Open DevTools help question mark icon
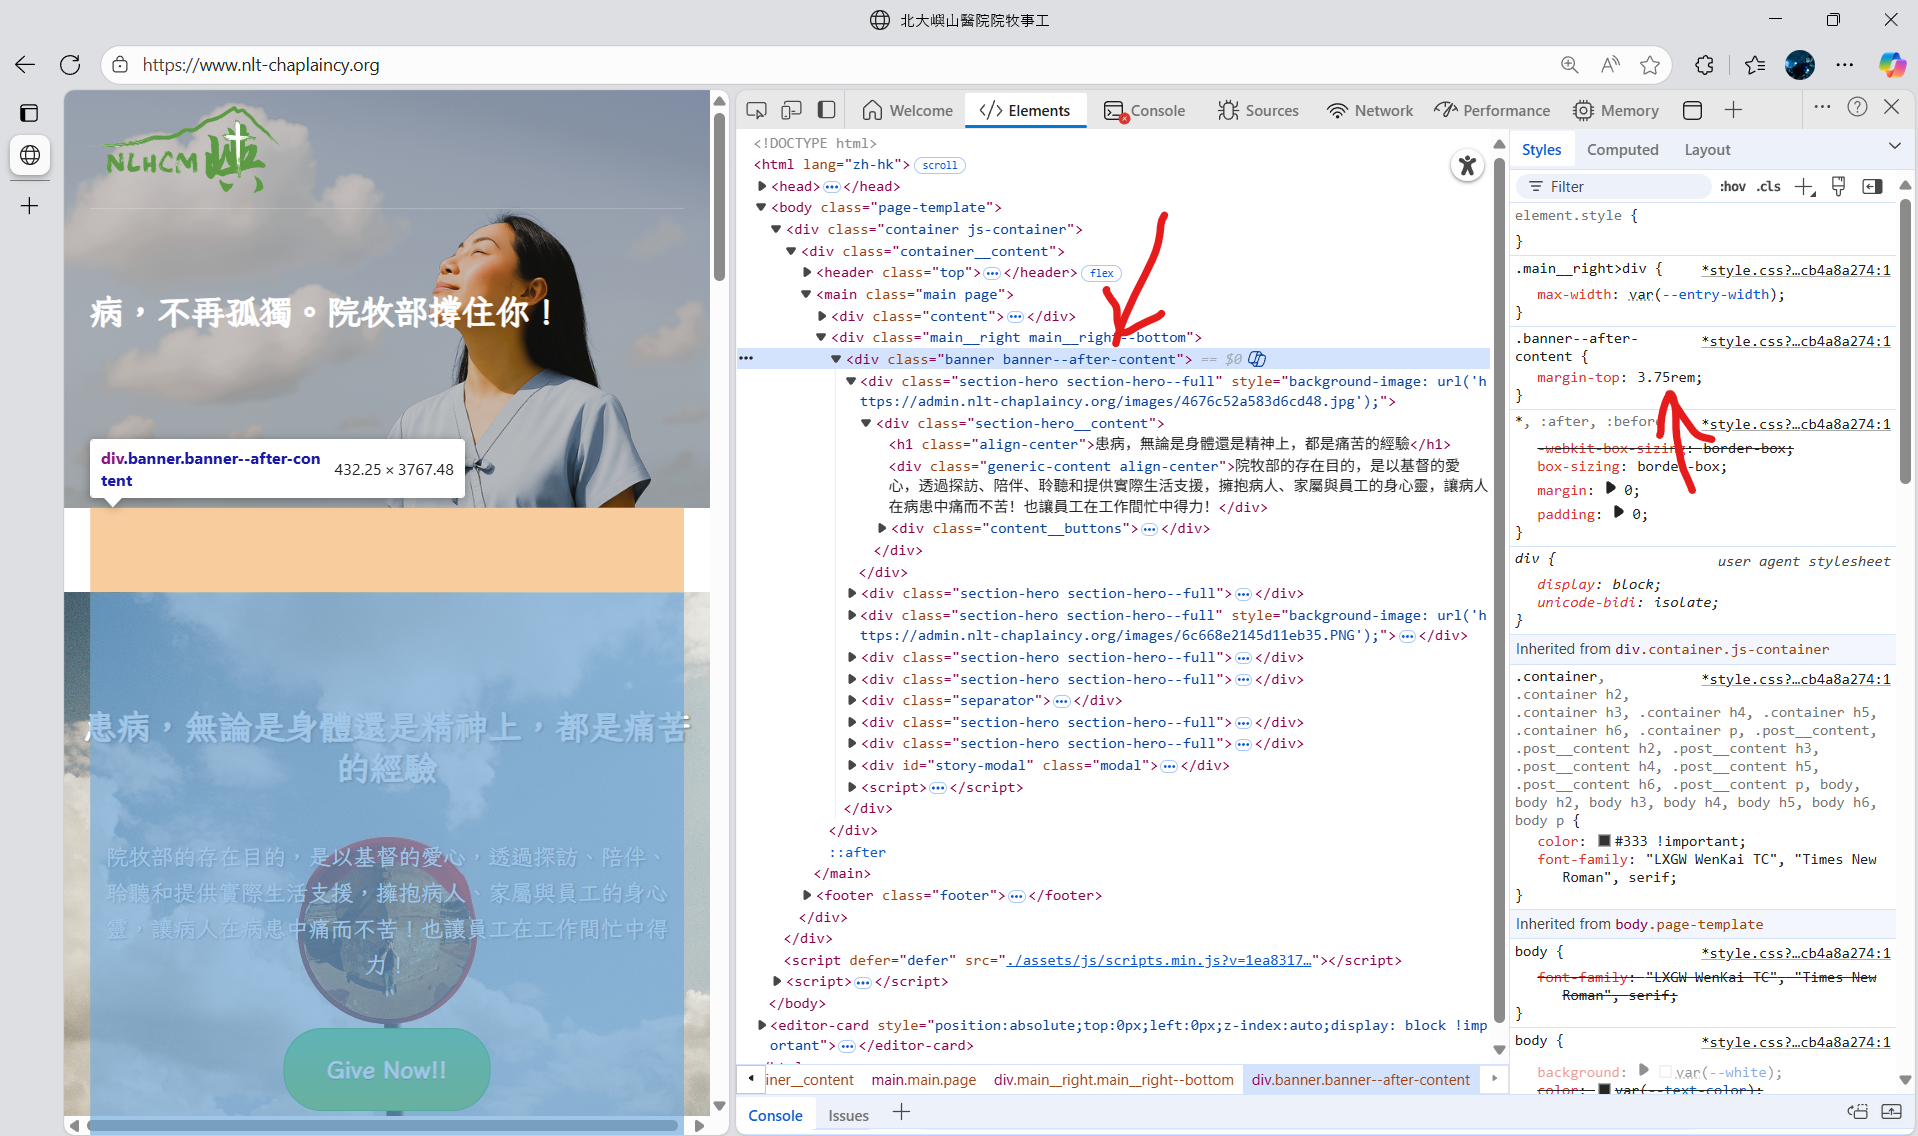 click(x=1857, y=108)
